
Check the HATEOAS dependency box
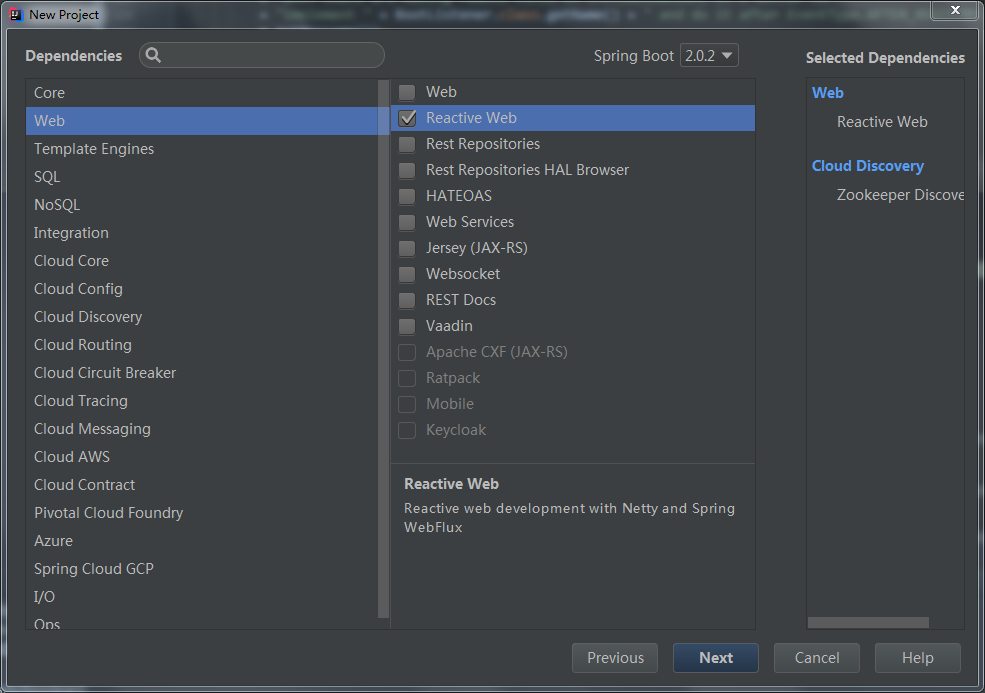(x=407, y=196)
